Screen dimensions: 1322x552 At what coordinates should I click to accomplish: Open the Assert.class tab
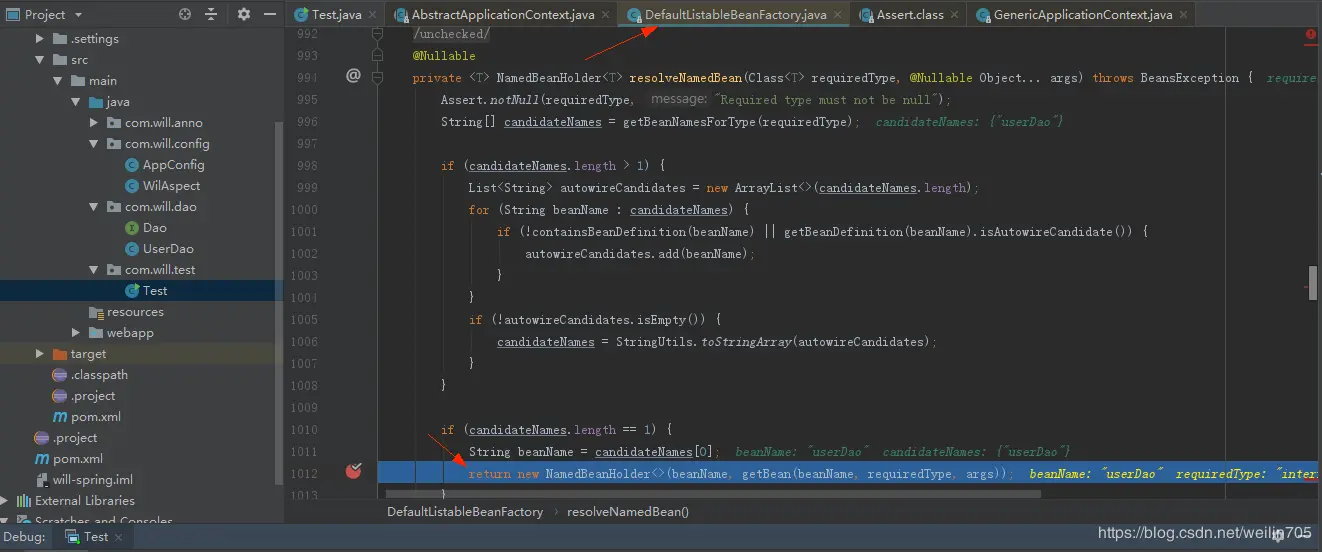point(909,15)
